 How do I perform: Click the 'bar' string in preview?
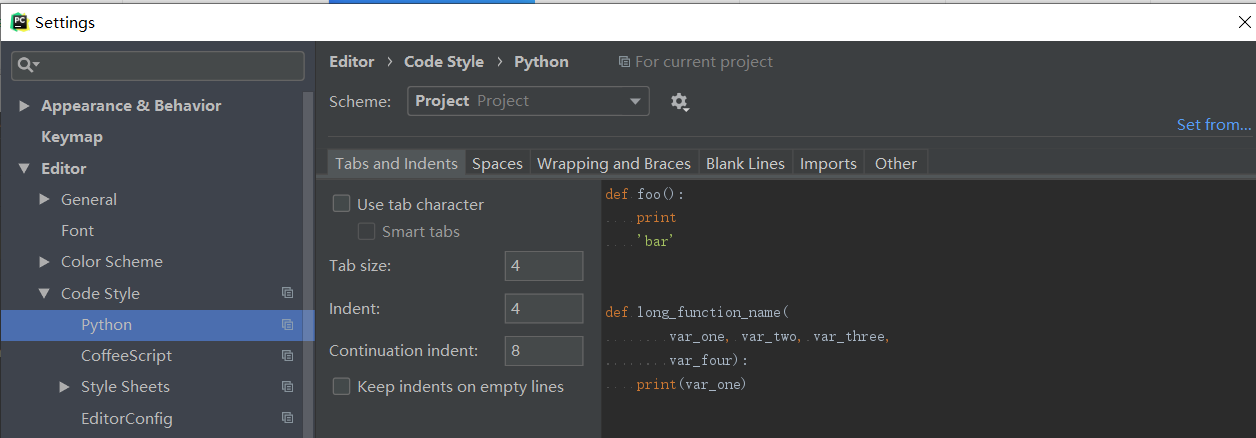656,242
